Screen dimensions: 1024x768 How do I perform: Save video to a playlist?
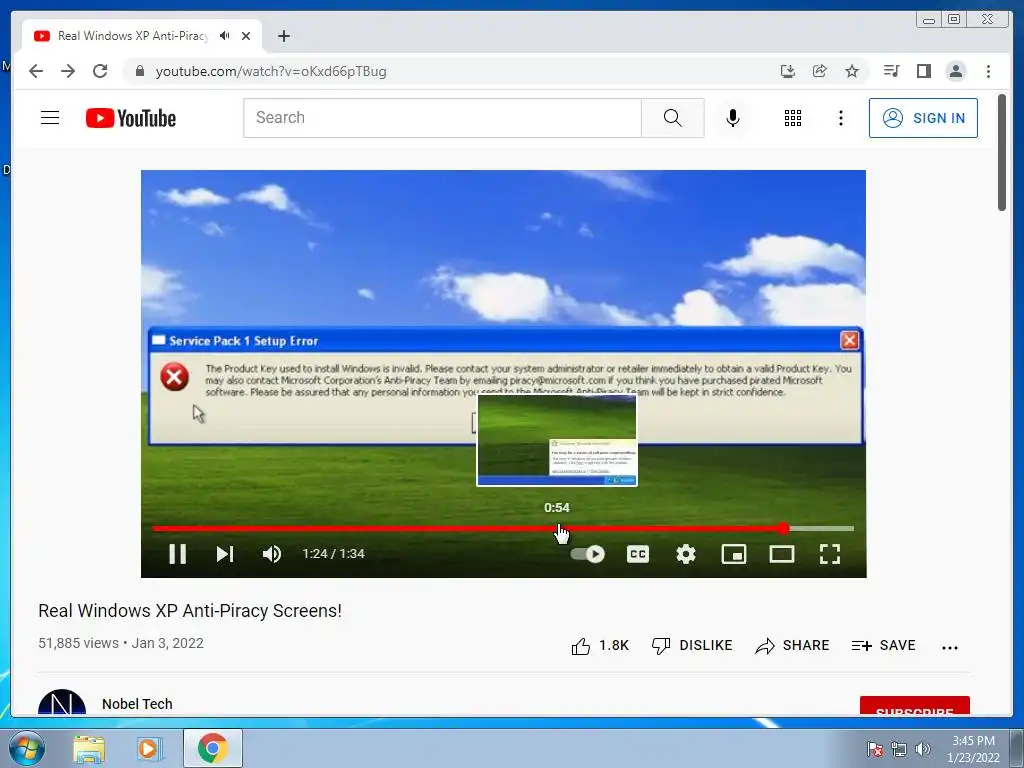[883, 645]
